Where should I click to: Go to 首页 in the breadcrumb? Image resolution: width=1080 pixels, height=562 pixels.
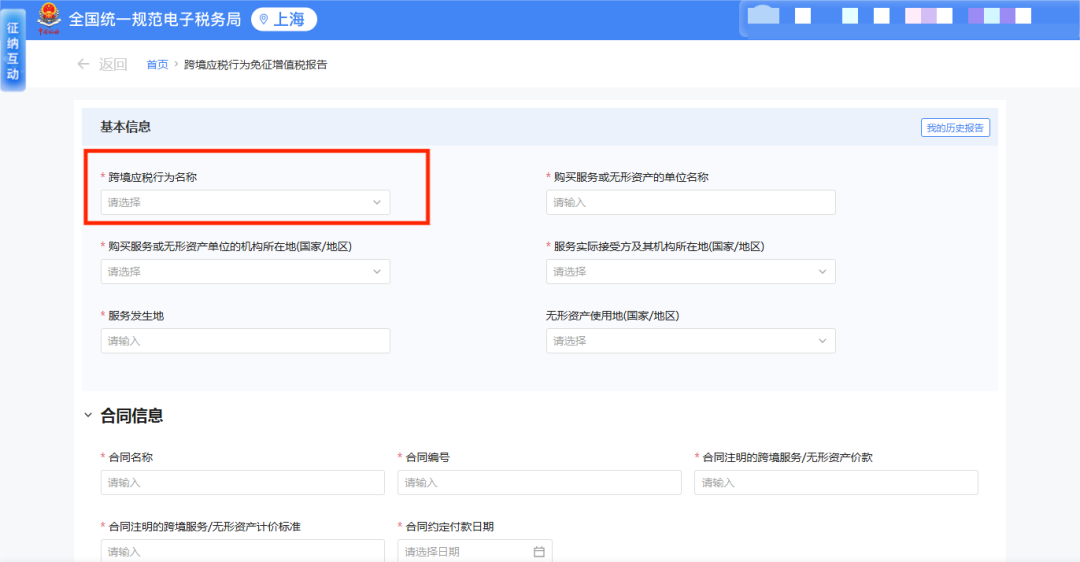point(157,65)
